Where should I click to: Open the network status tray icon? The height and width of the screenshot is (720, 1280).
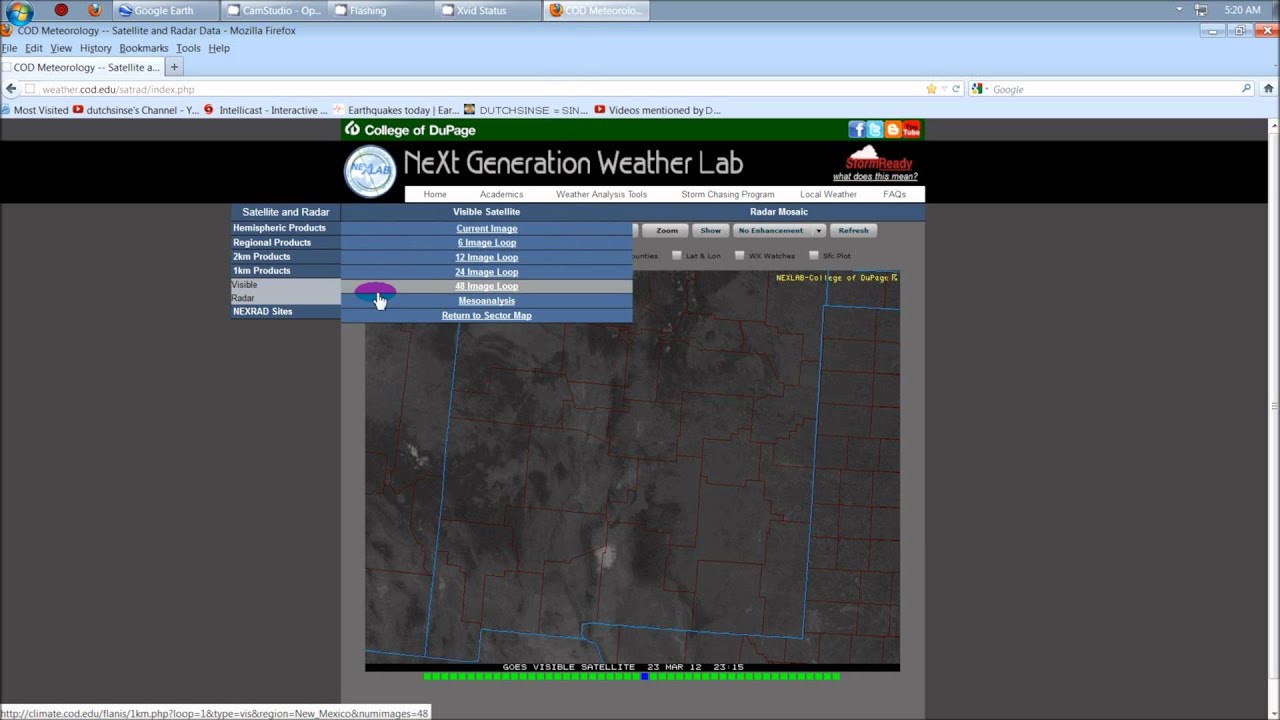pyautogui.click(x=1201, y=10)
